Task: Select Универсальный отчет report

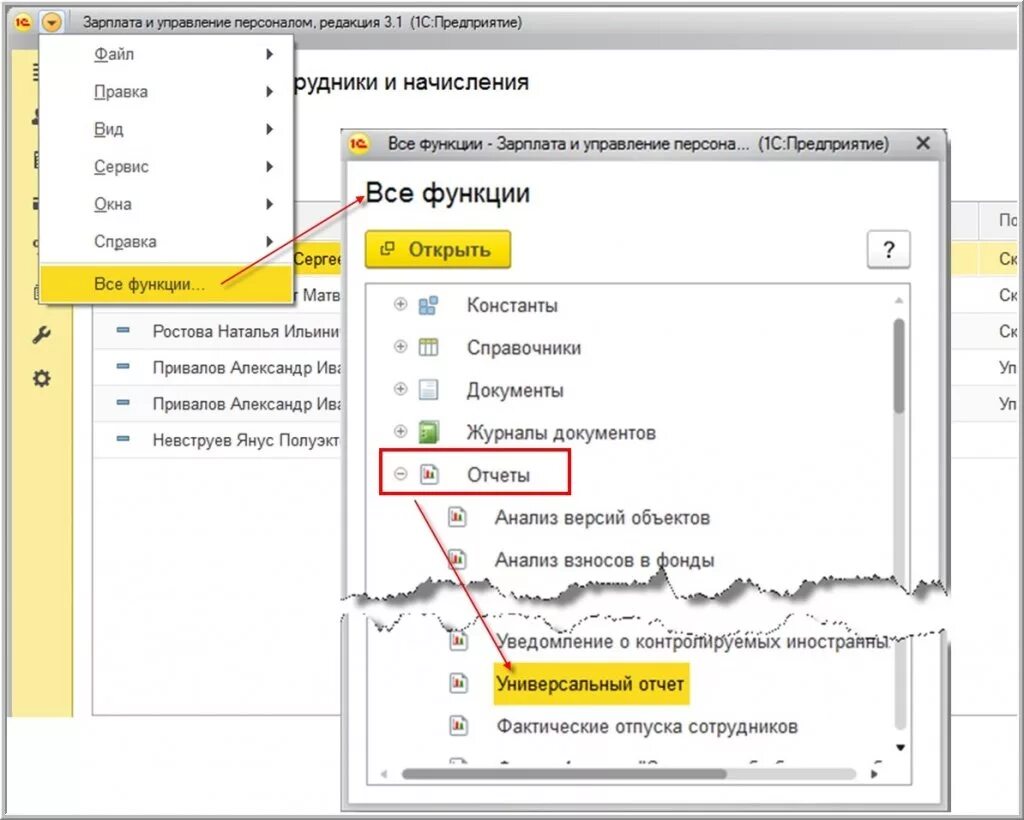Action: (590, 684)
